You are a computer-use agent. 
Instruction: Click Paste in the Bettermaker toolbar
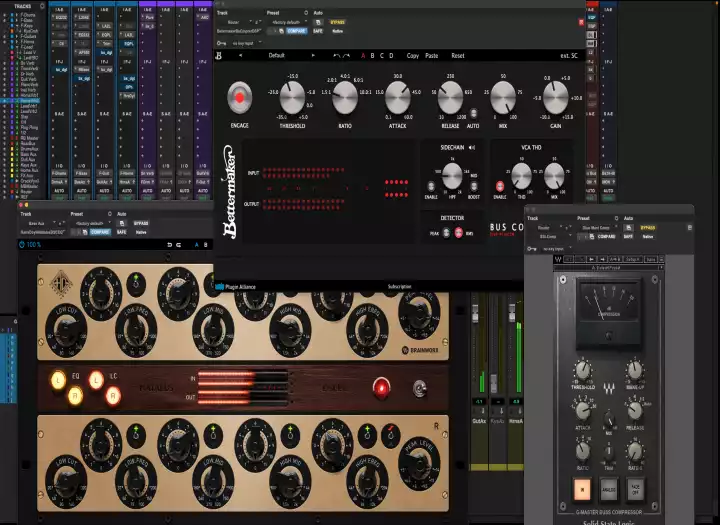(432, 56)
